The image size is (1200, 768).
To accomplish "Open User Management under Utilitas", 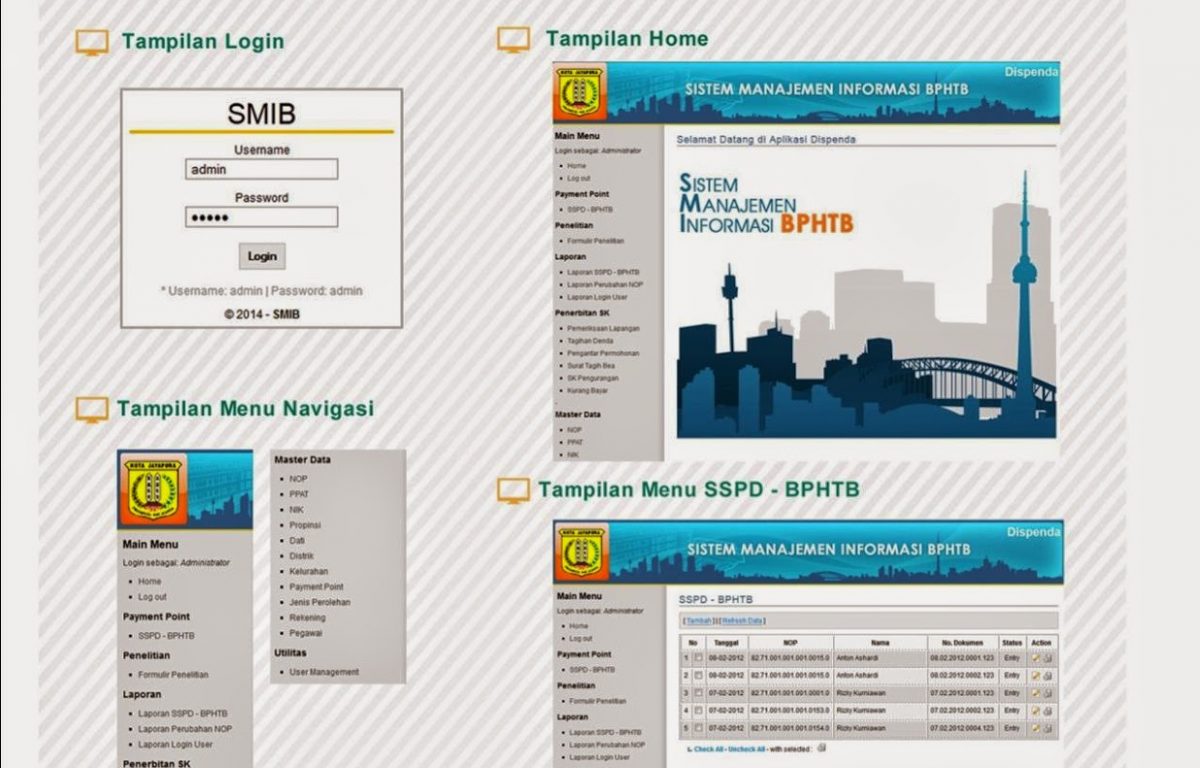I will click(324, 672).
